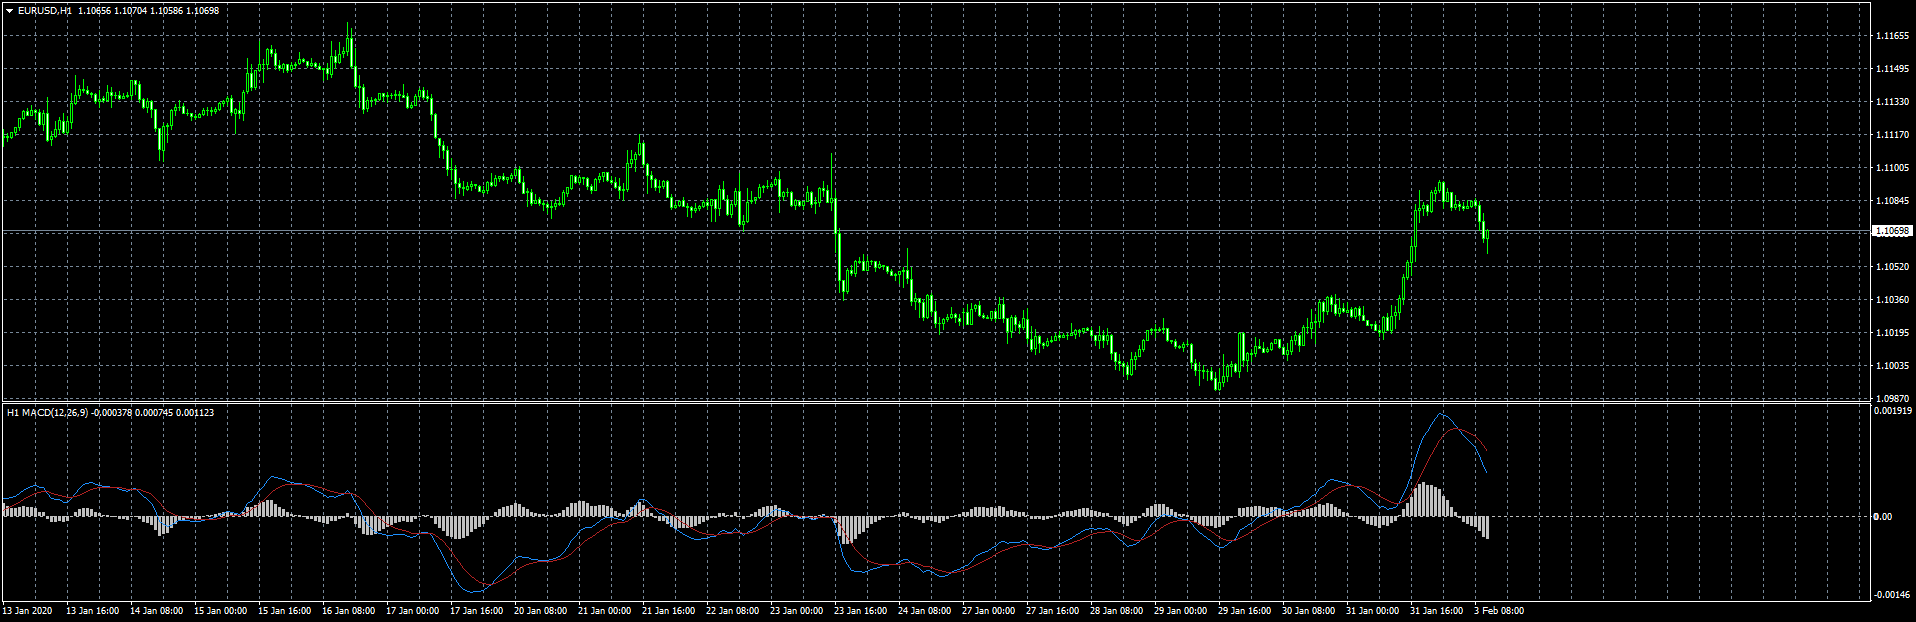1916x622 pixels.
Task: Click the small triangle before EURUSD,H1
Action: [10, 11]
